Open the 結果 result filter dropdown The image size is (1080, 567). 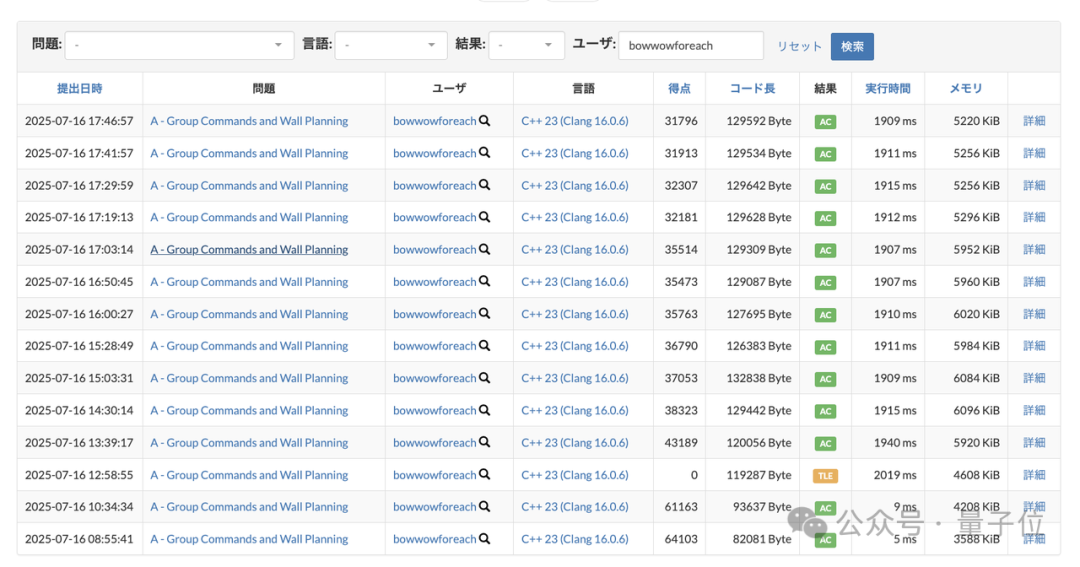pos(526,45)
